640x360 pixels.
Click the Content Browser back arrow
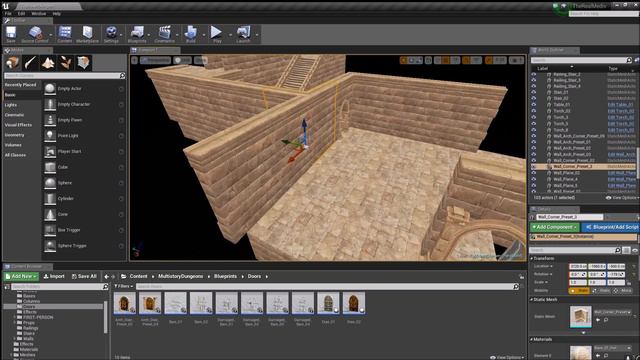[x=107, y=277]
